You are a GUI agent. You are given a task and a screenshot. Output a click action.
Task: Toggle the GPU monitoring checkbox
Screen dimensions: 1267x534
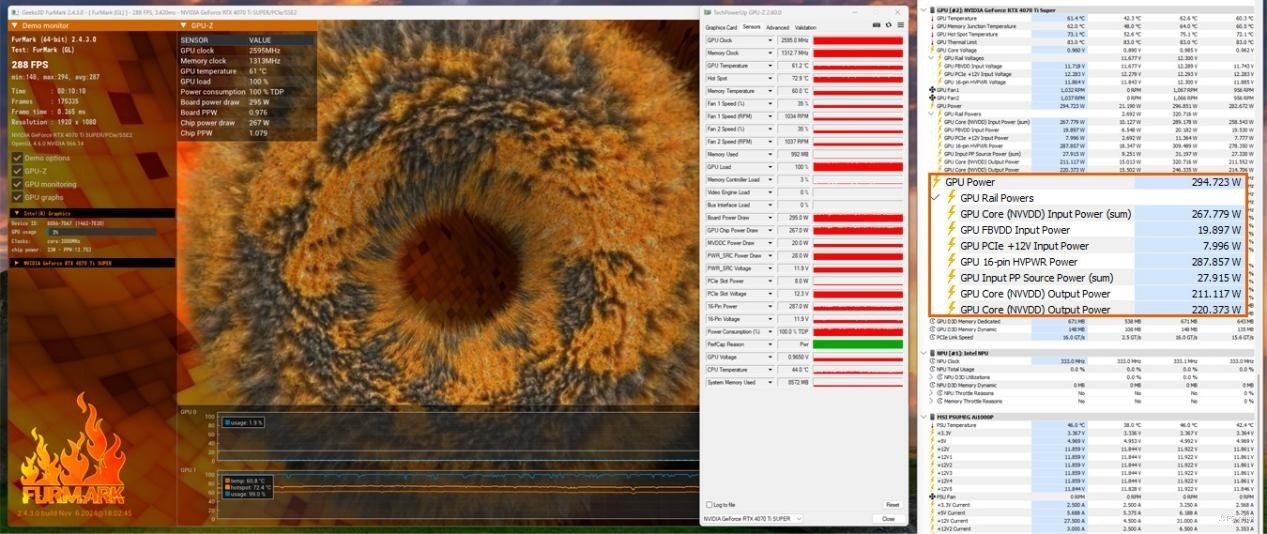(17, 184)
